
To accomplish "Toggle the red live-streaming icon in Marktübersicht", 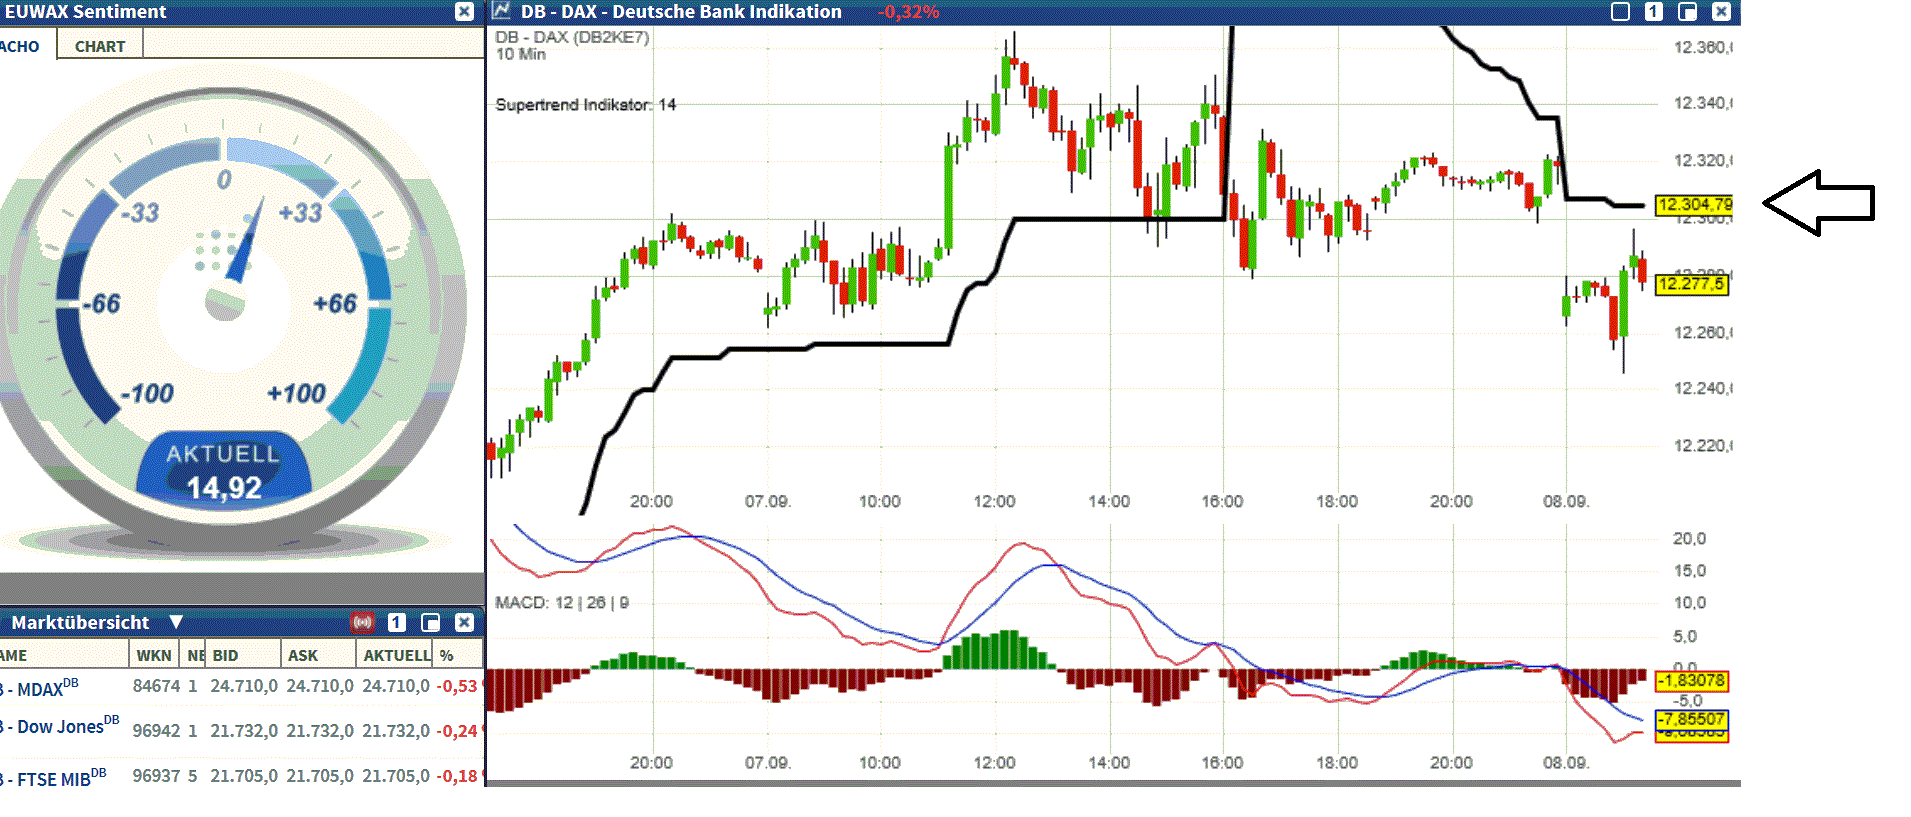I will 363,622.
